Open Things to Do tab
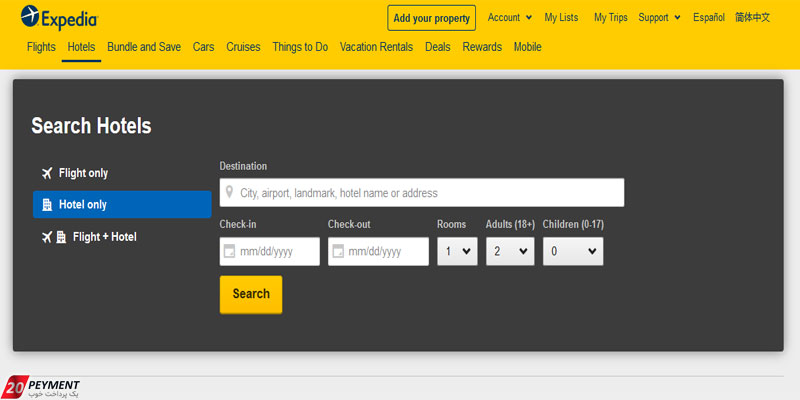The height and width of the screenshot is (400, 800). pos(300,47)
